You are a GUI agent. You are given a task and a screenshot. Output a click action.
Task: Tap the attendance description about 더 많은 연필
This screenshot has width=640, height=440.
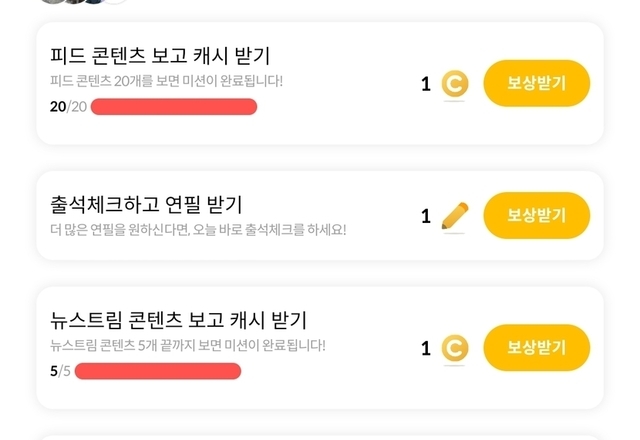point(198,229)
